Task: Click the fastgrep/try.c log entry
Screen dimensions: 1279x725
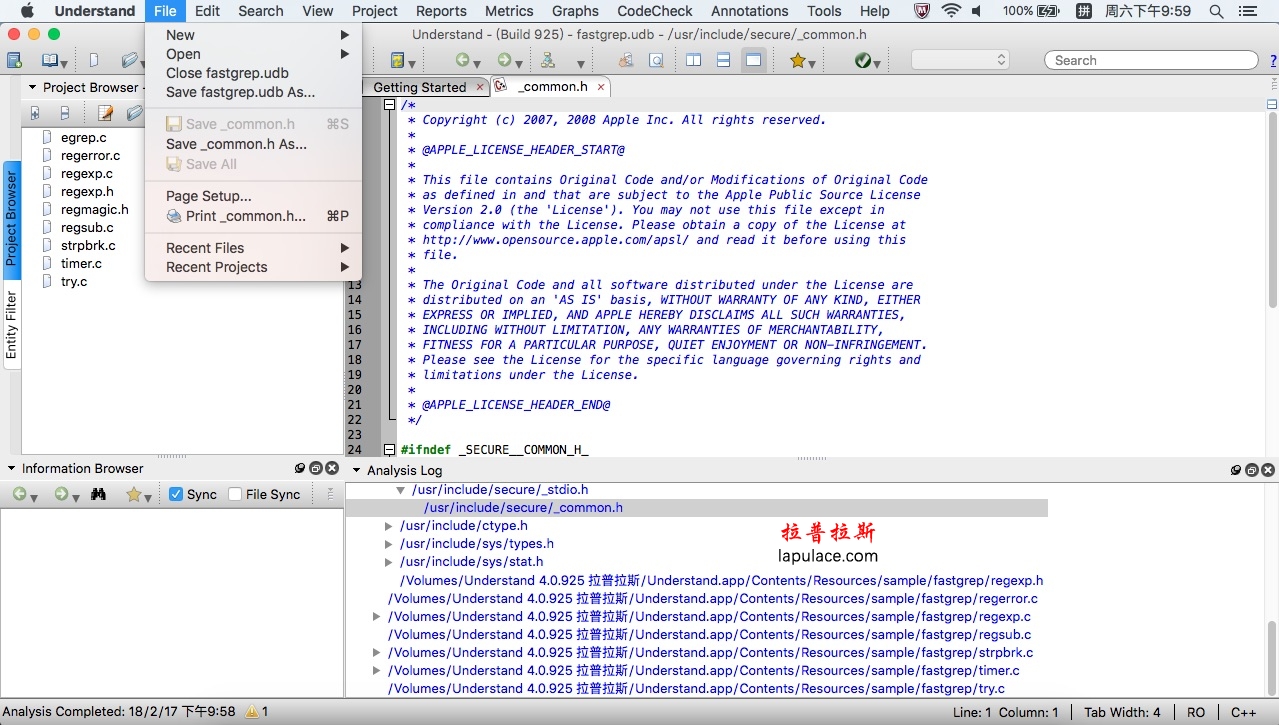Action: click(696, 688)
